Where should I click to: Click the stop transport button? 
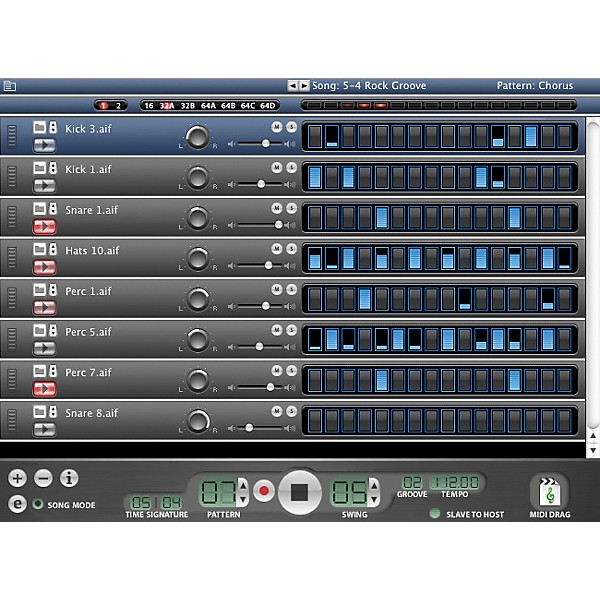point(300,492)
